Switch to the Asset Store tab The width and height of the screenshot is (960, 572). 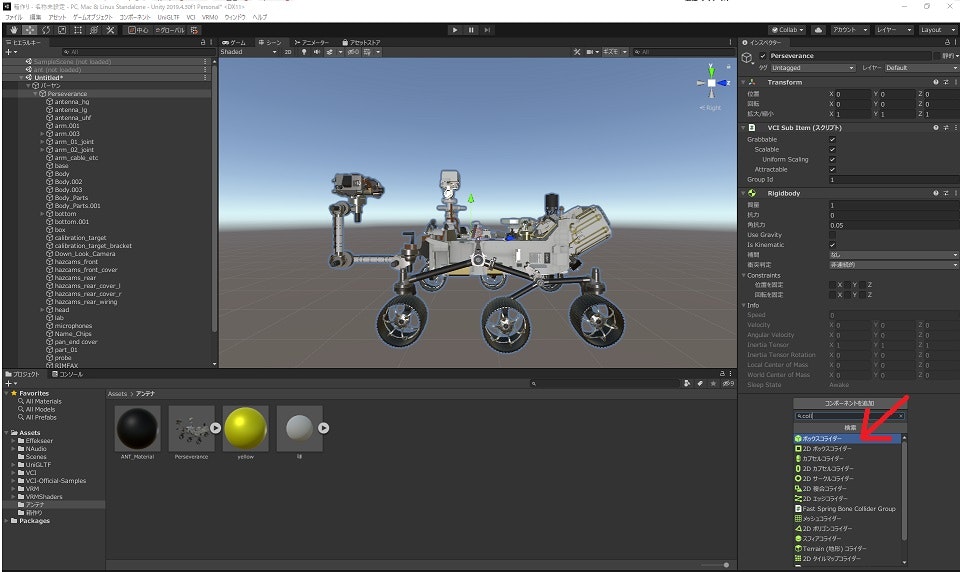coord(361,42)
